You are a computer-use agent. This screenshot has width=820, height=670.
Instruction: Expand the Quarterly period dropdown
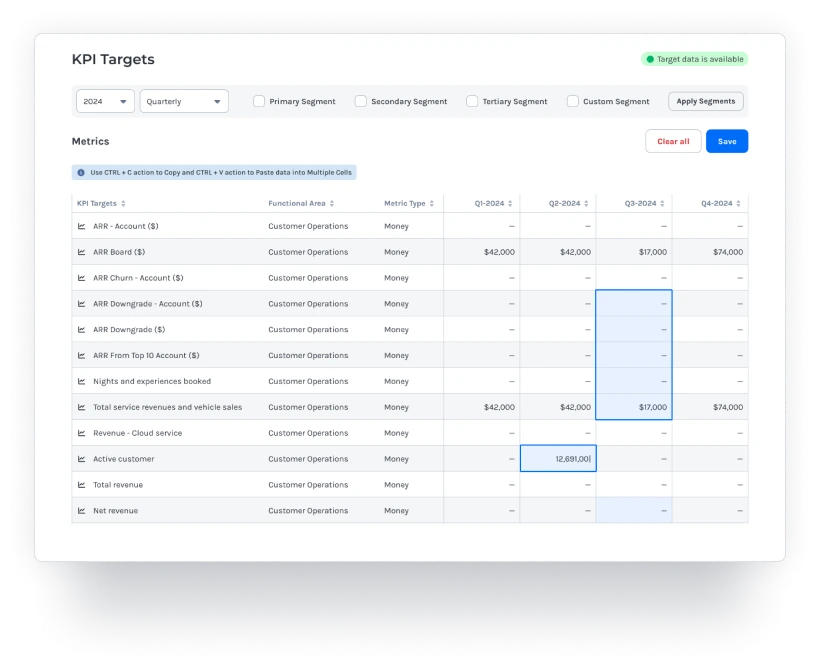(184, 101)
